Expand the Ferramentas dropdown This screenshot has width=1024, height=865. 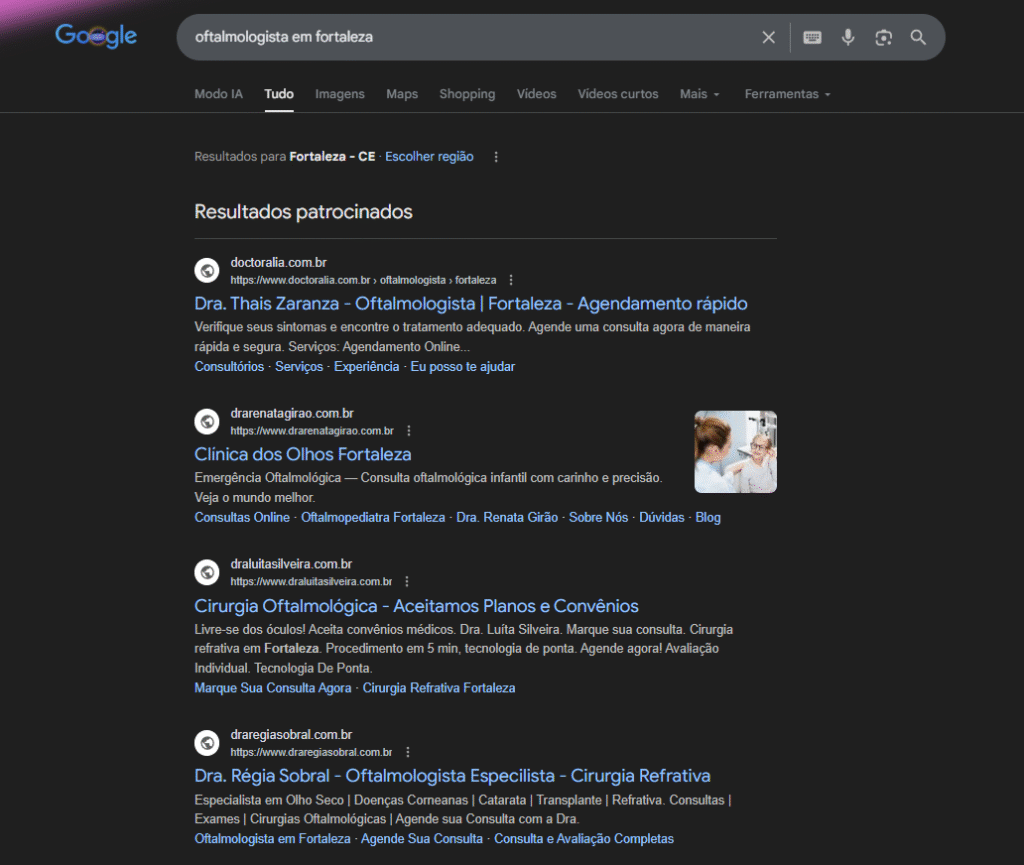(x=788, y=94)
